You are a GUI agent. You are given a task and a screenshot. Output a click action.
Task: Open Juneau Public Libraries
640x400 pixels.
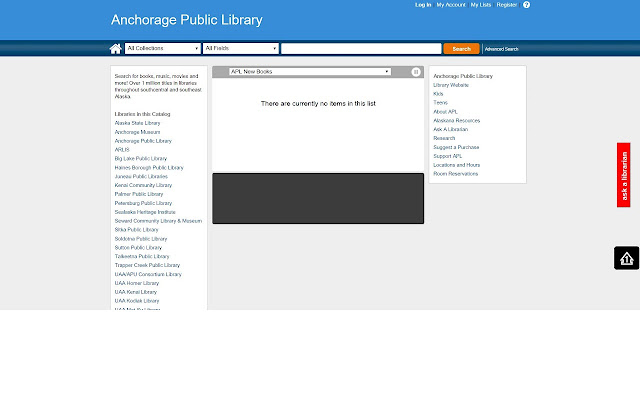click(141, 176)
